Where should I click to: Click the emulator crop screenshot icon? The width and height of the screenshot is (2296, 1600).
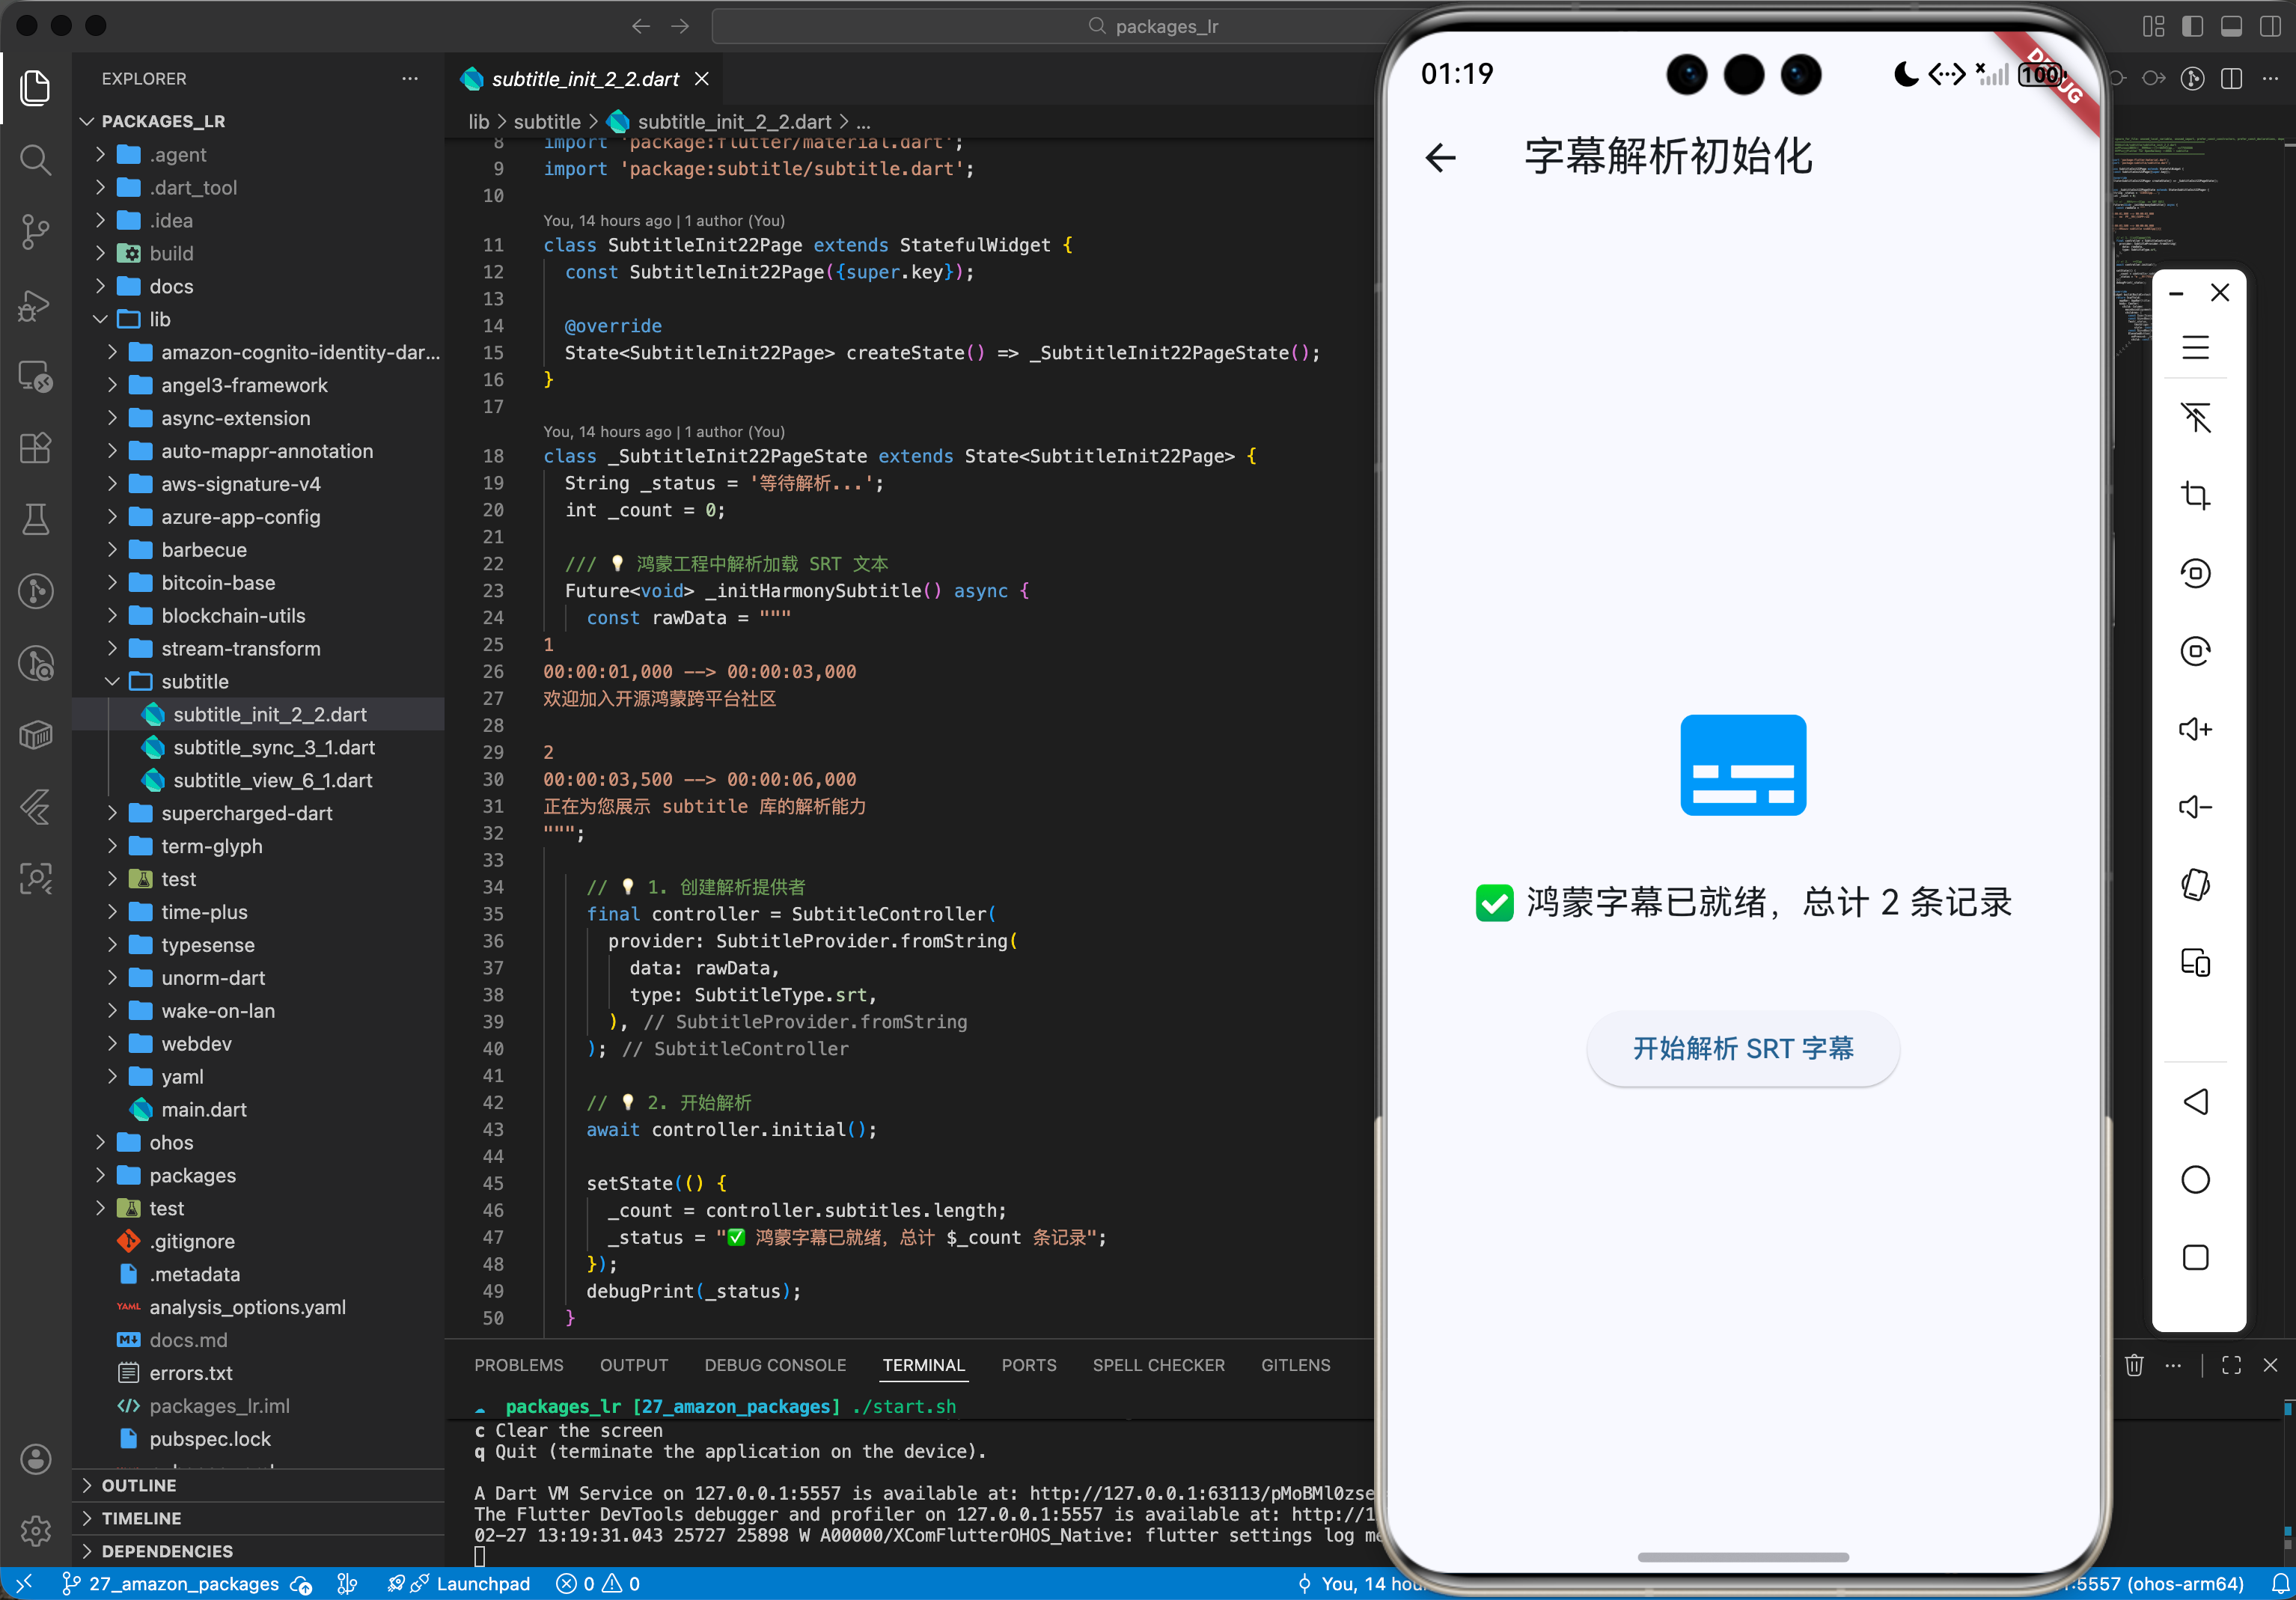2195,495
